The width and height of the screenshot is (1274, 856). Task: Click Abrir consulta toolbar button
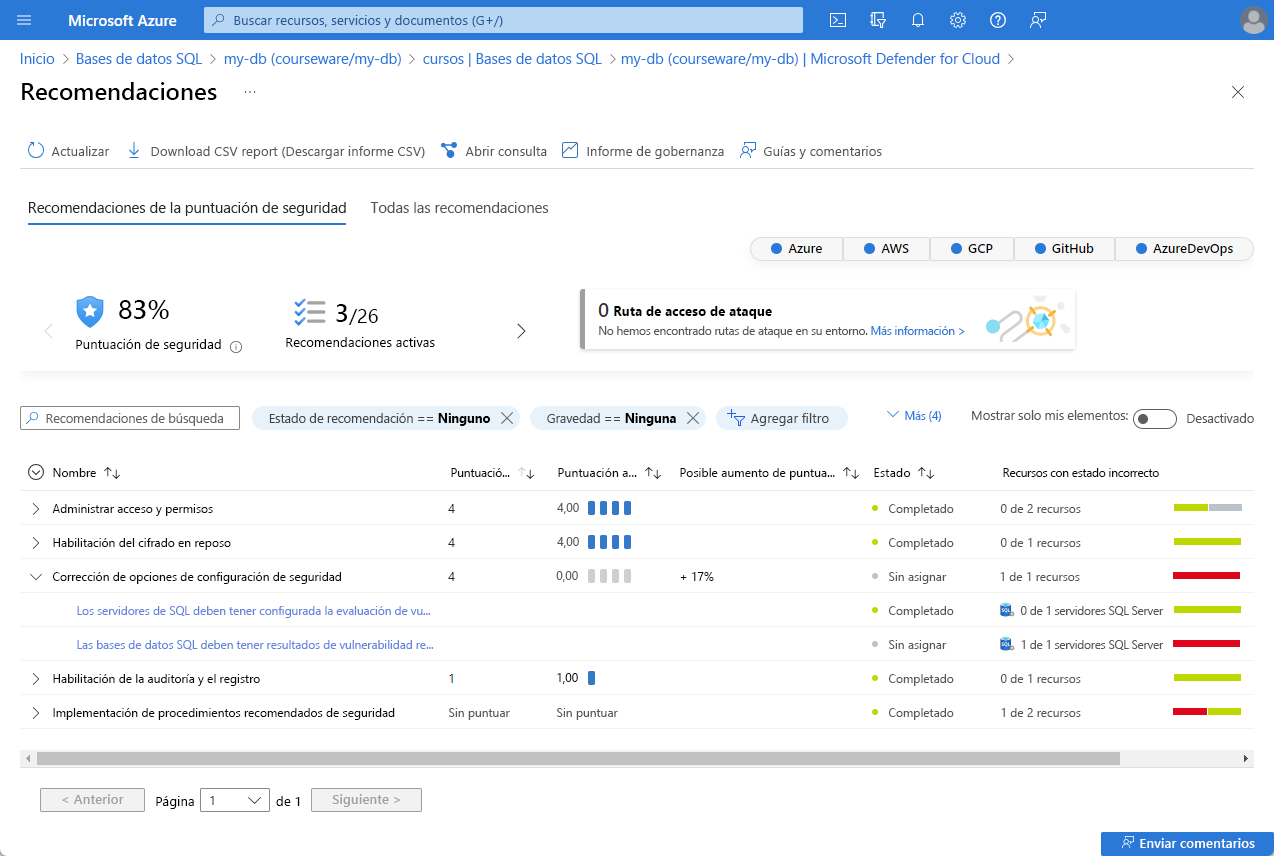(494, 151)
